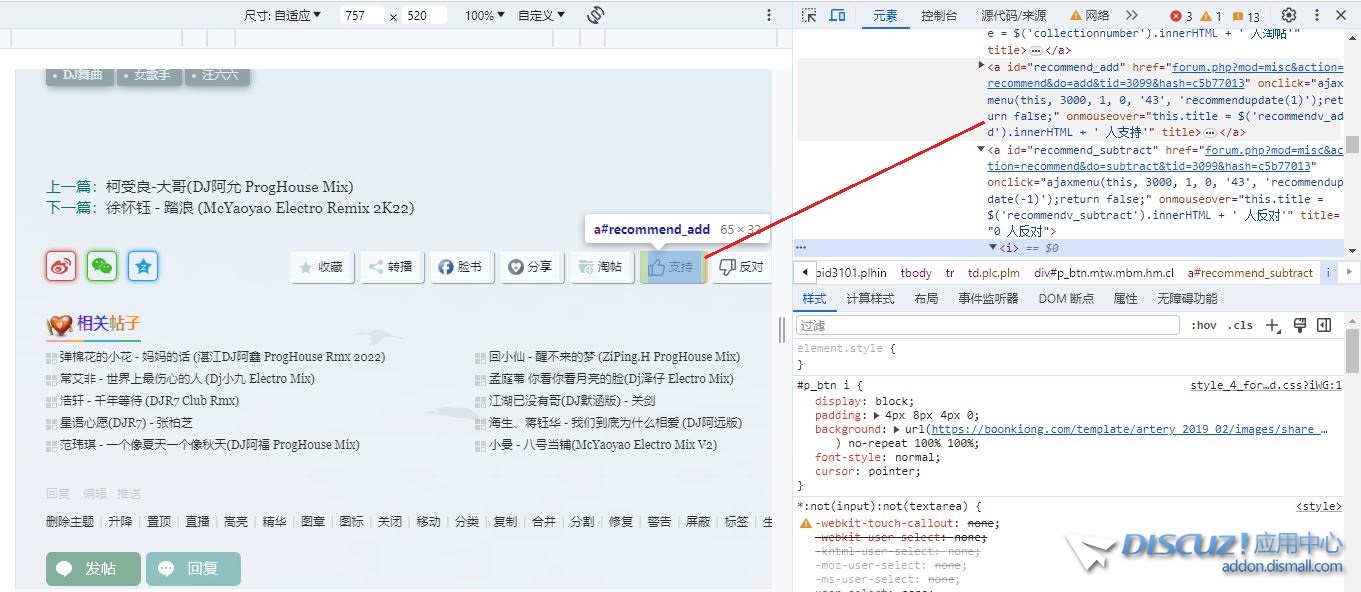Open the 100% zoom dropdown
Image resolution: width=1361 pixels, height=592 pixels.
click(x=485, y=15)
